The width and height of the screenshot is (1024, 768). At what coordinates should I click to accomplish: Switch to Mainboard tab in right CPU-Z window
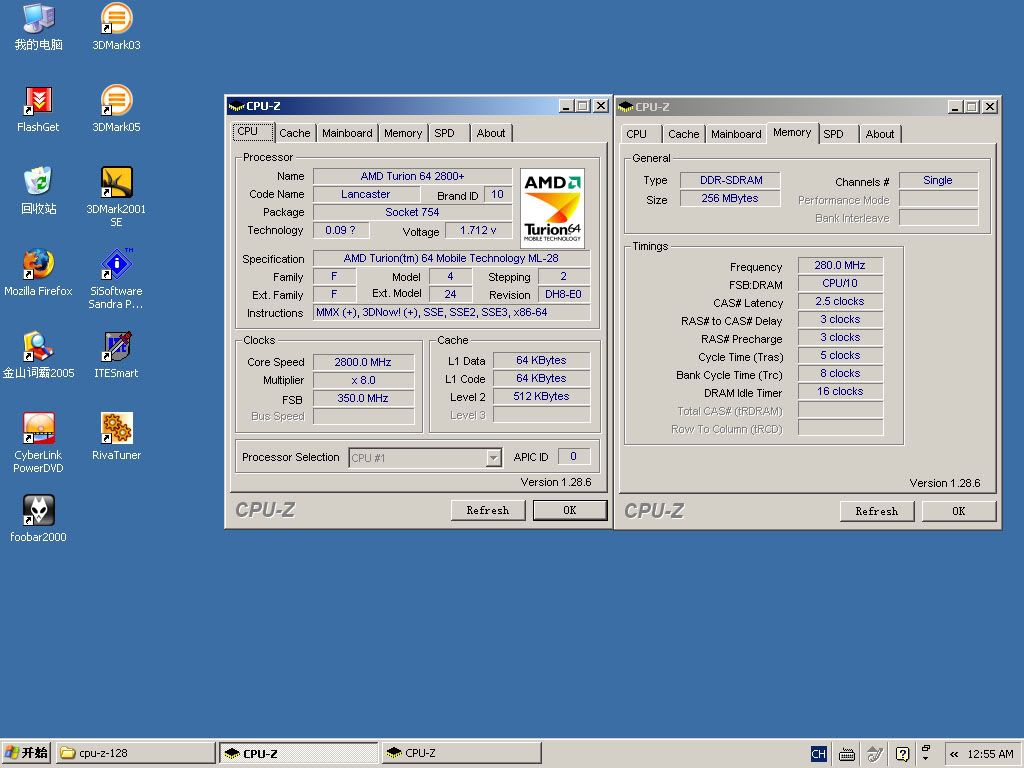(x=736, y=134)
